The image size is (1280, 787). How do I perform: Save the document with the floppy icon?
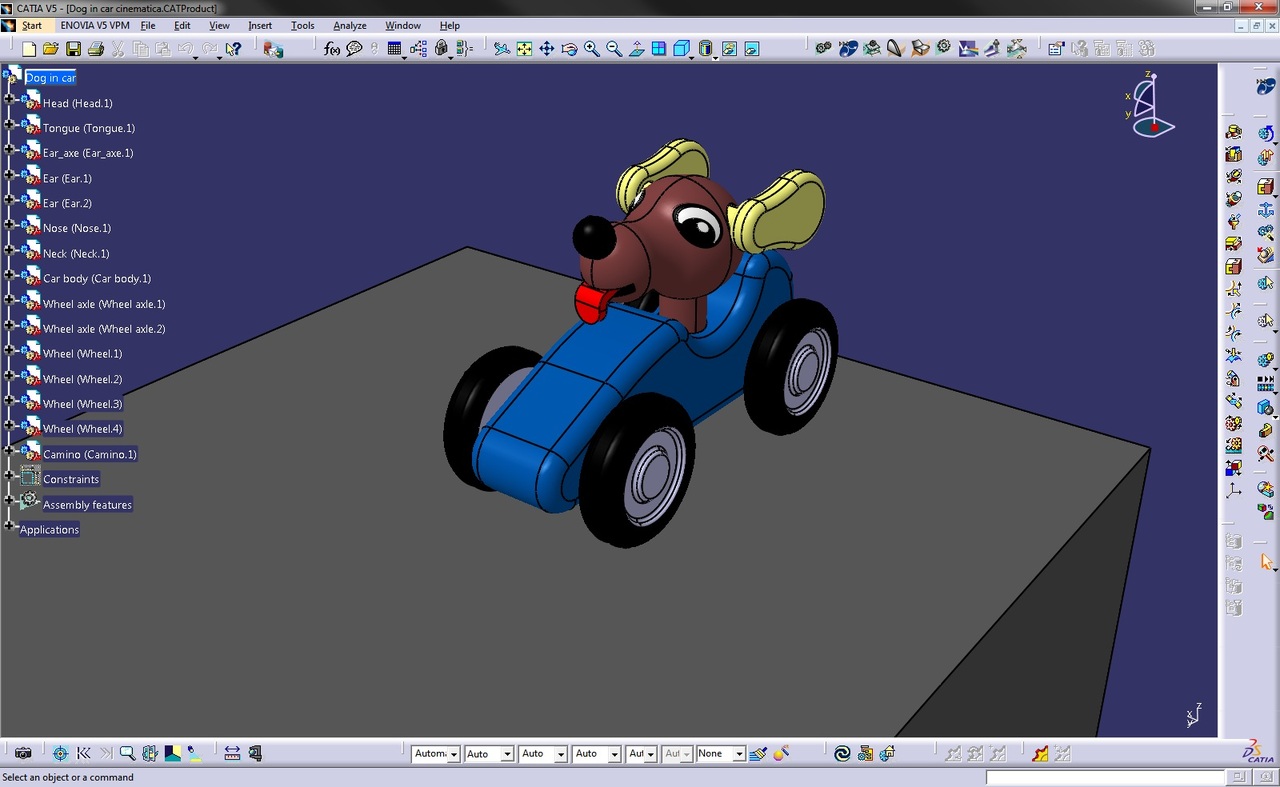coord(73,48)
